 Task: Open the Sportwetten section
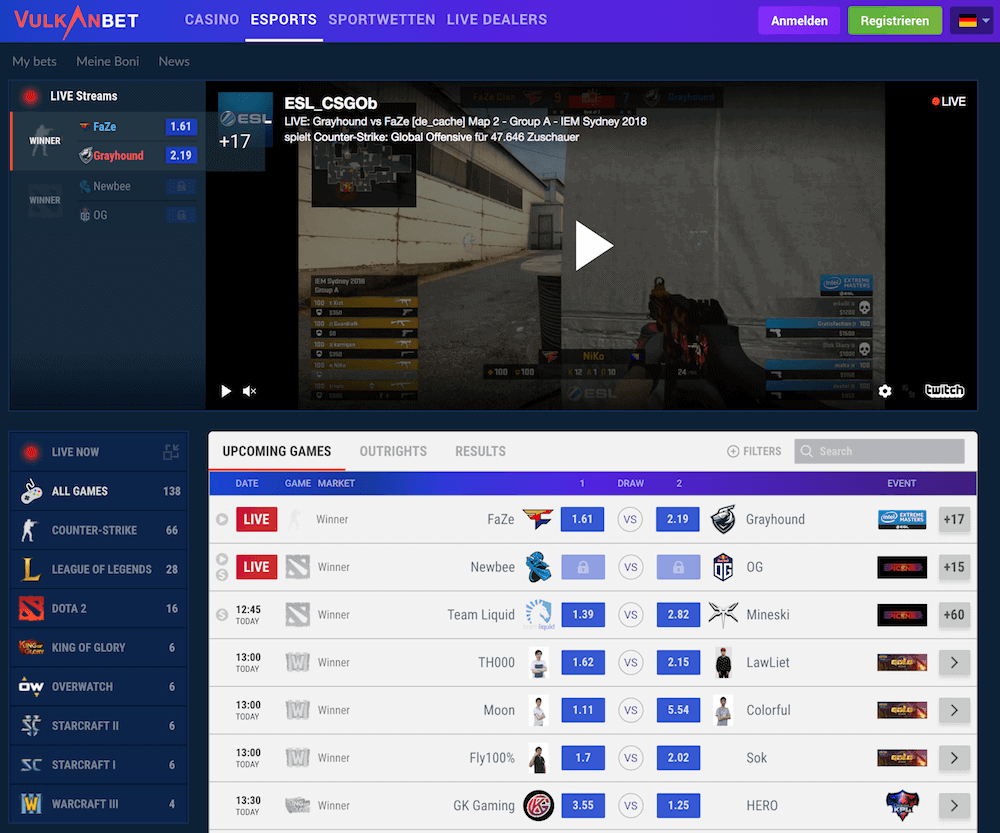coord(381,19)
